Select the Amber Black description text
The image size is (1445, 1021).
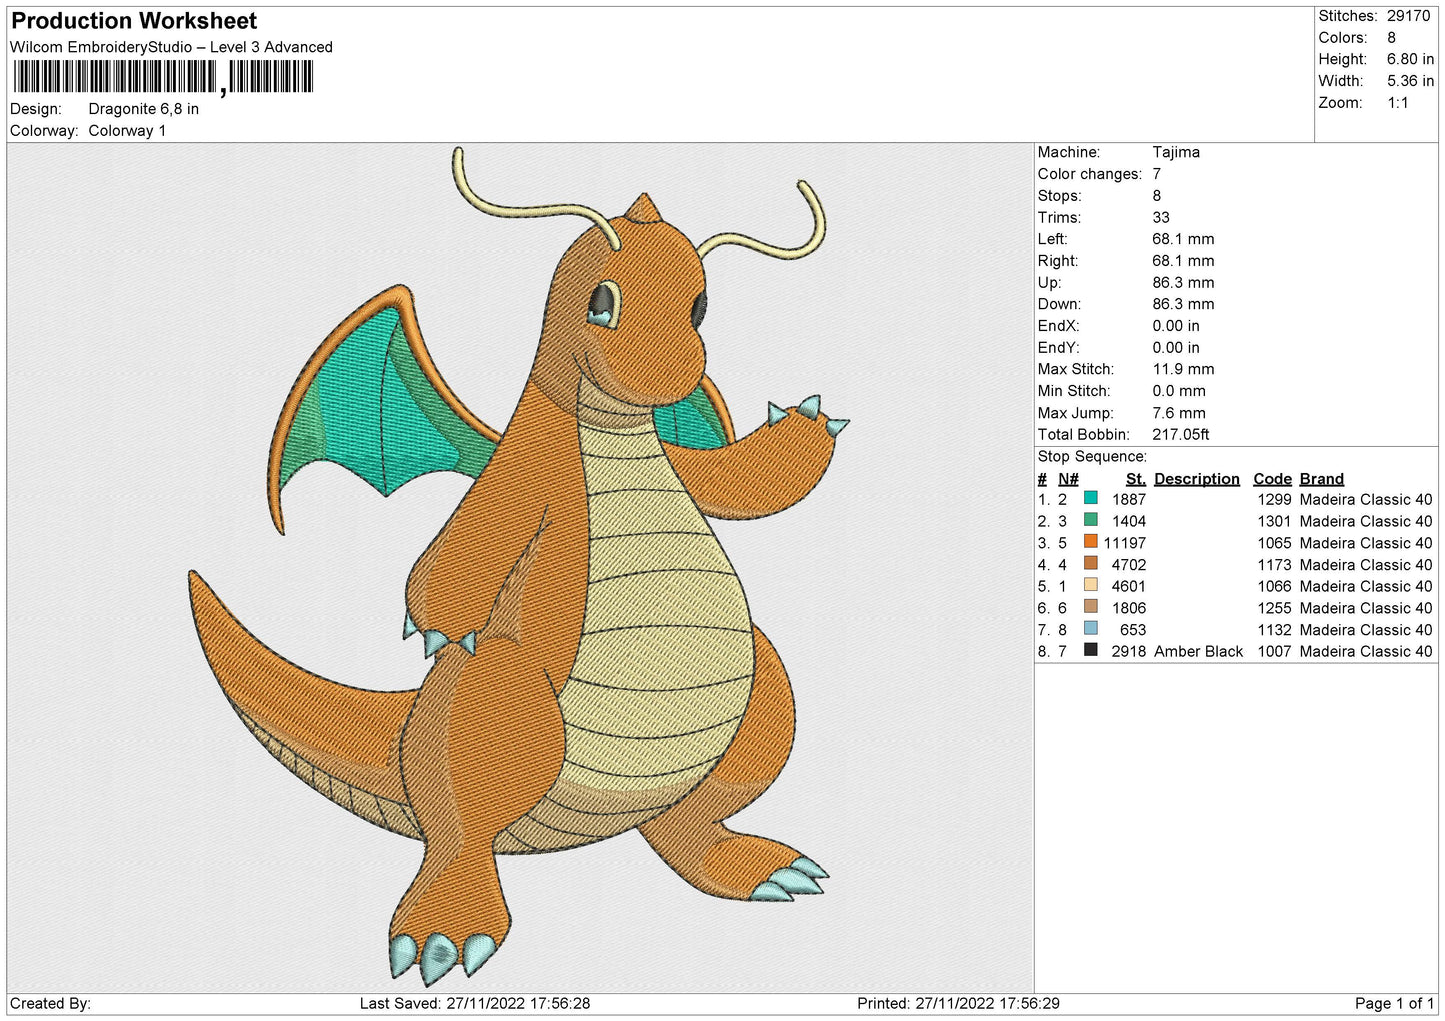(x=1198, y=651)
